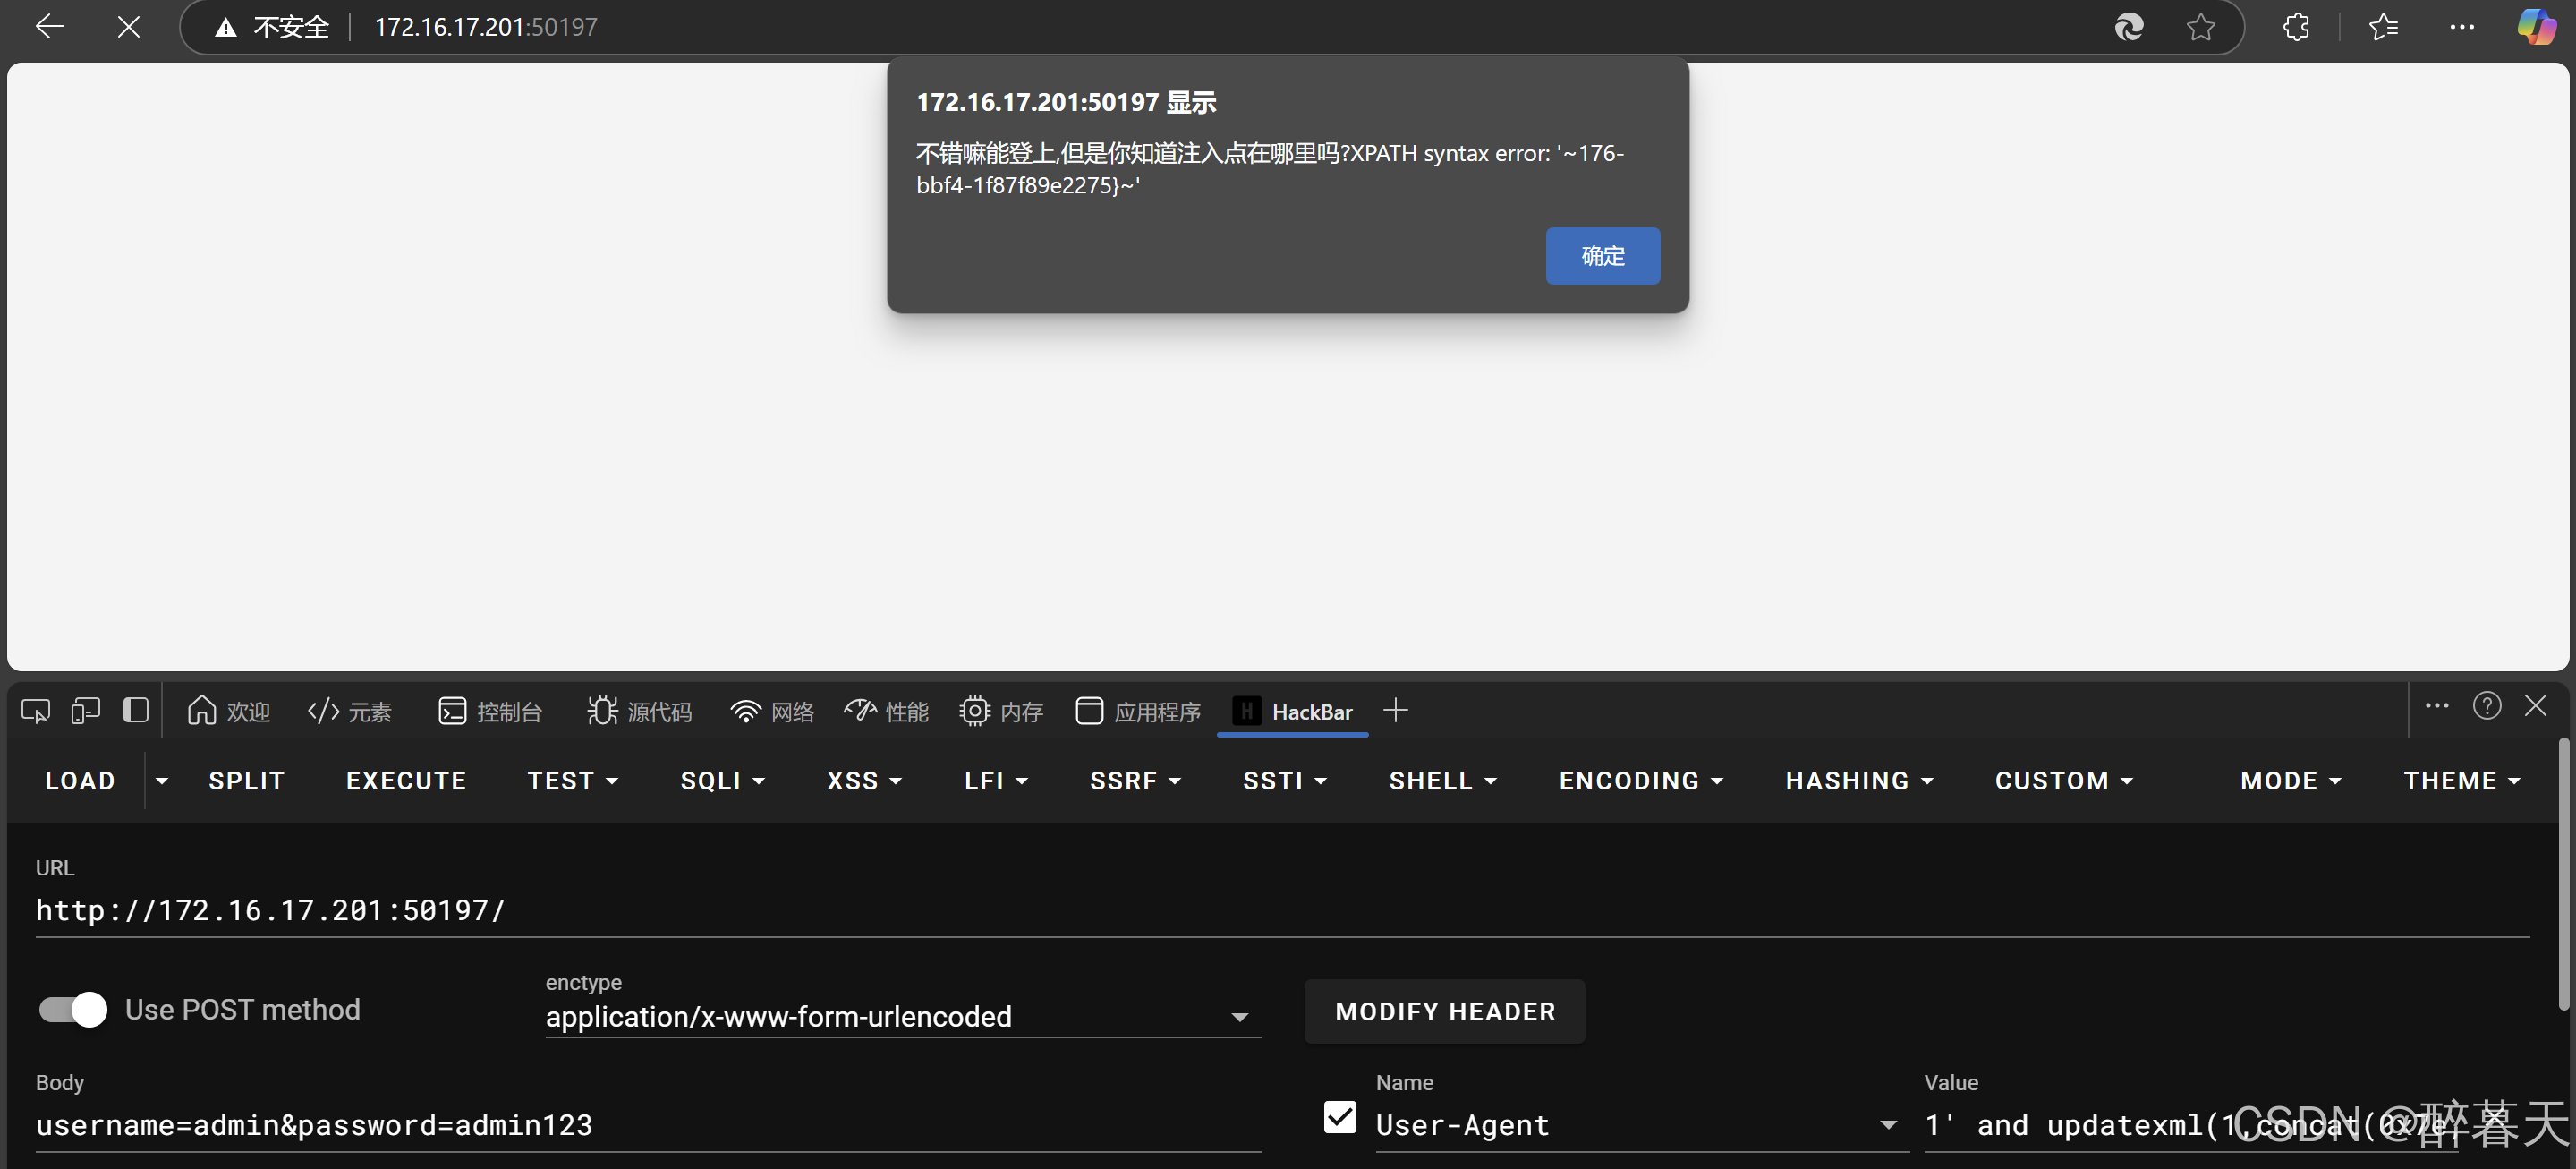This screenshot has height=1169, width=2576.
Task: Add a new DevTools tab with plus icon
Action: (x=1395, y=711)
